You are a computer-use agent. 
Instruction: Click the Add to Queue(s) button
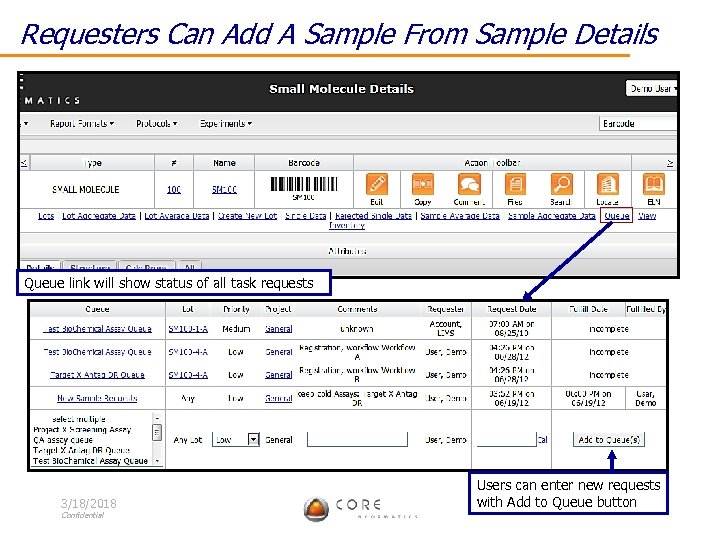[x=609, y=439]
